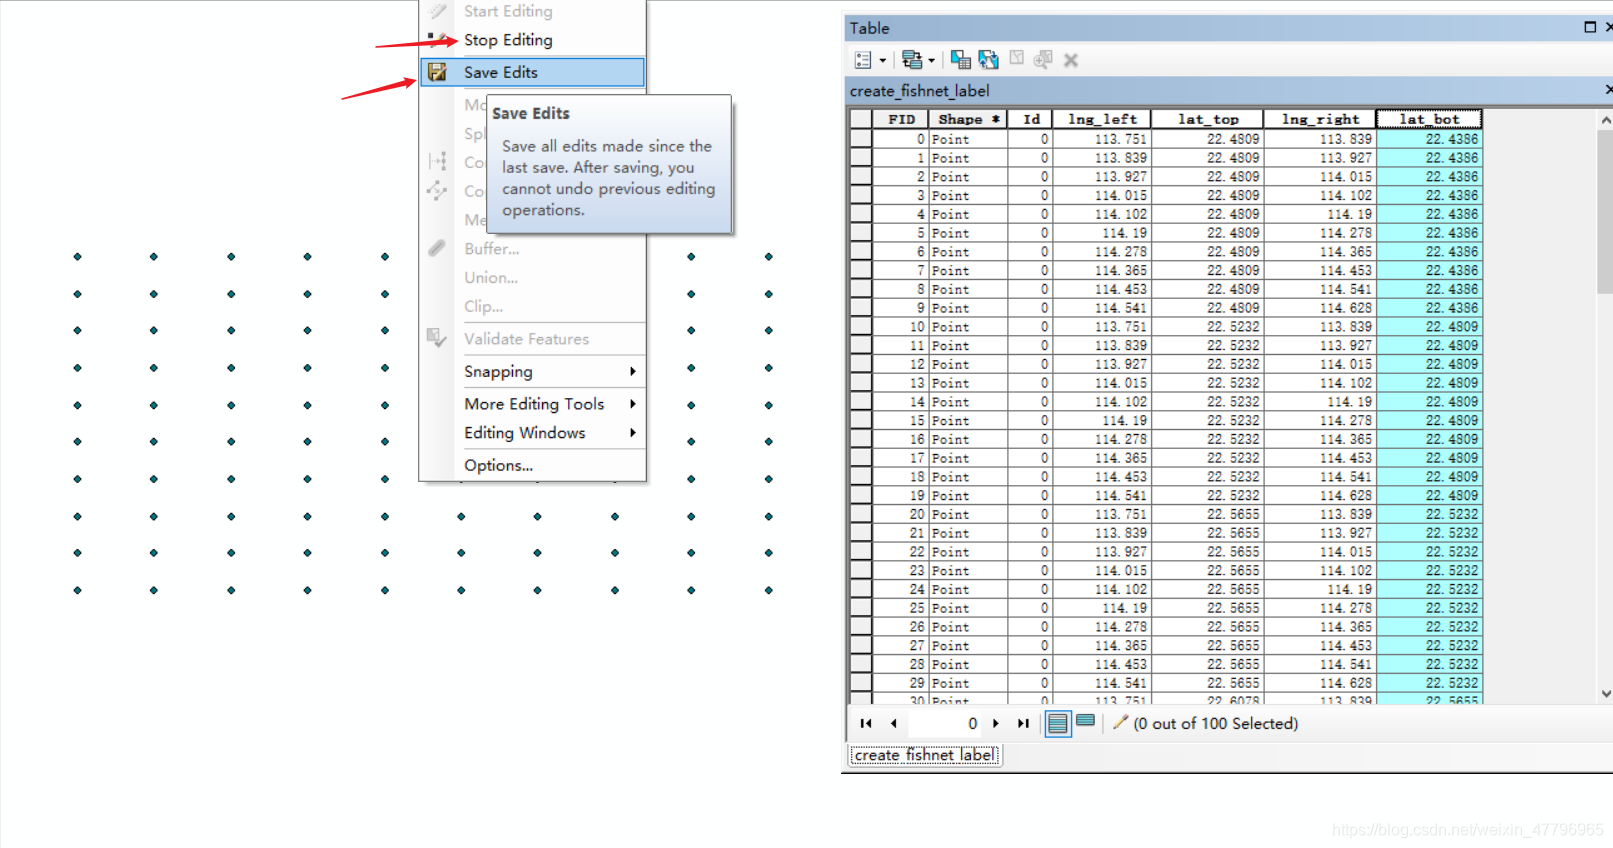Open the Related Tables icon
Screen dimensions: 1613x848
(x=912, y=60)
